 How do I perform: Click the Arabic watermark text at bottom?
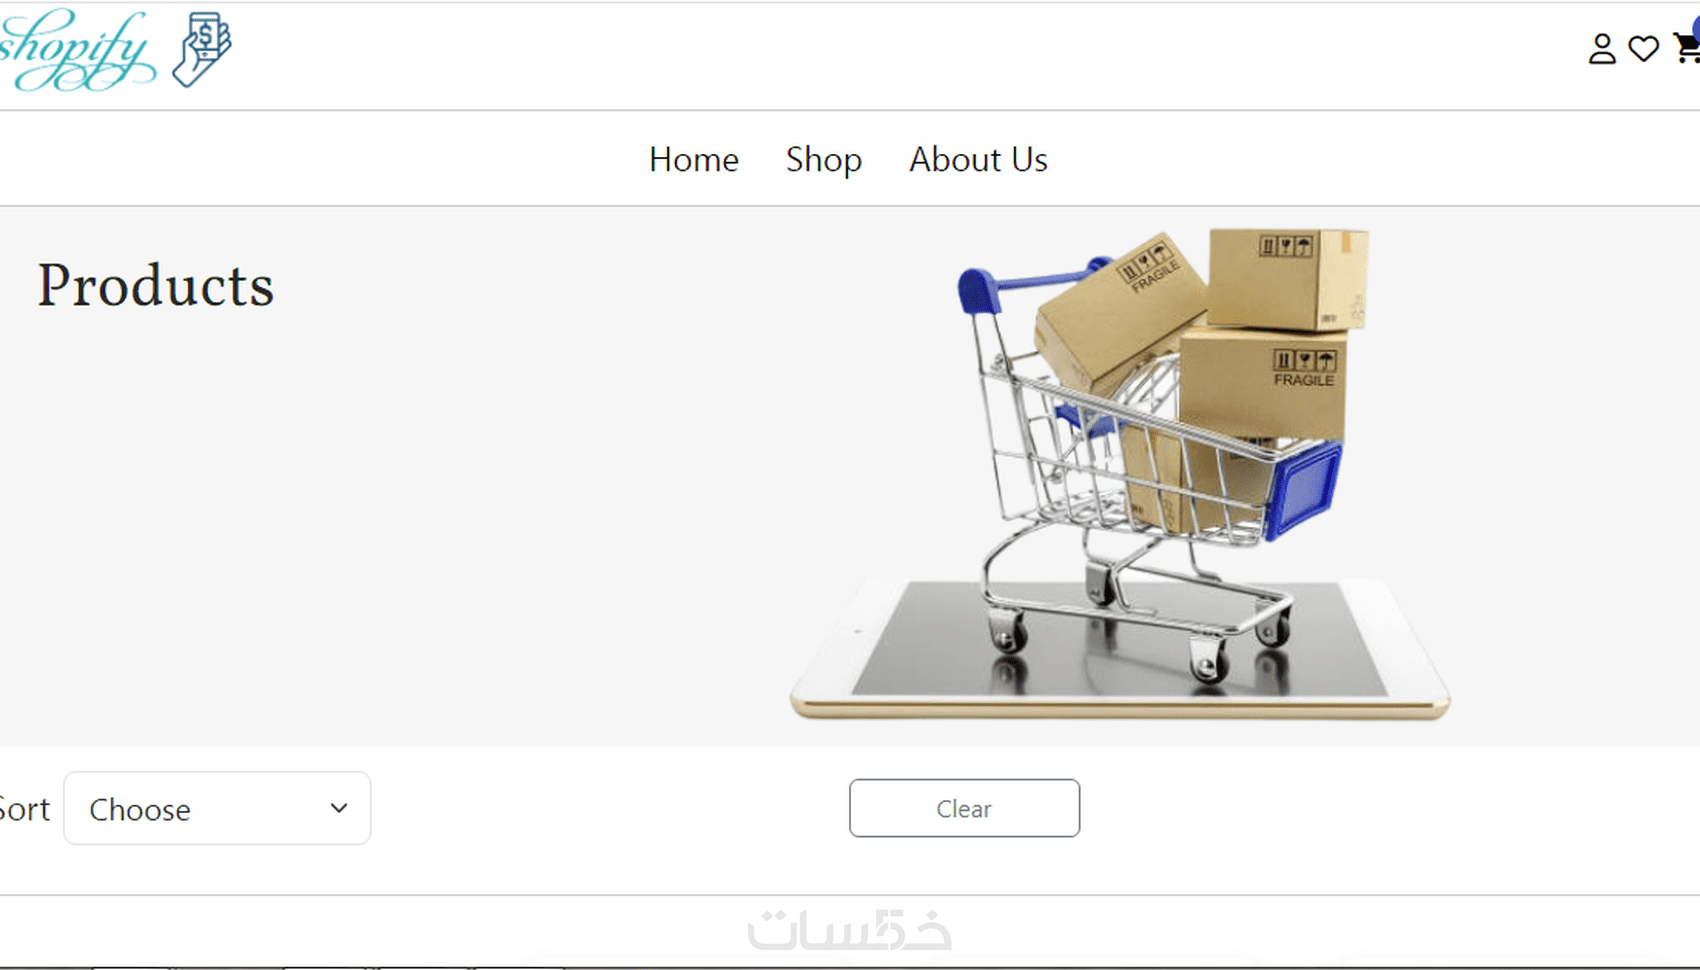[x=850, y=930]
